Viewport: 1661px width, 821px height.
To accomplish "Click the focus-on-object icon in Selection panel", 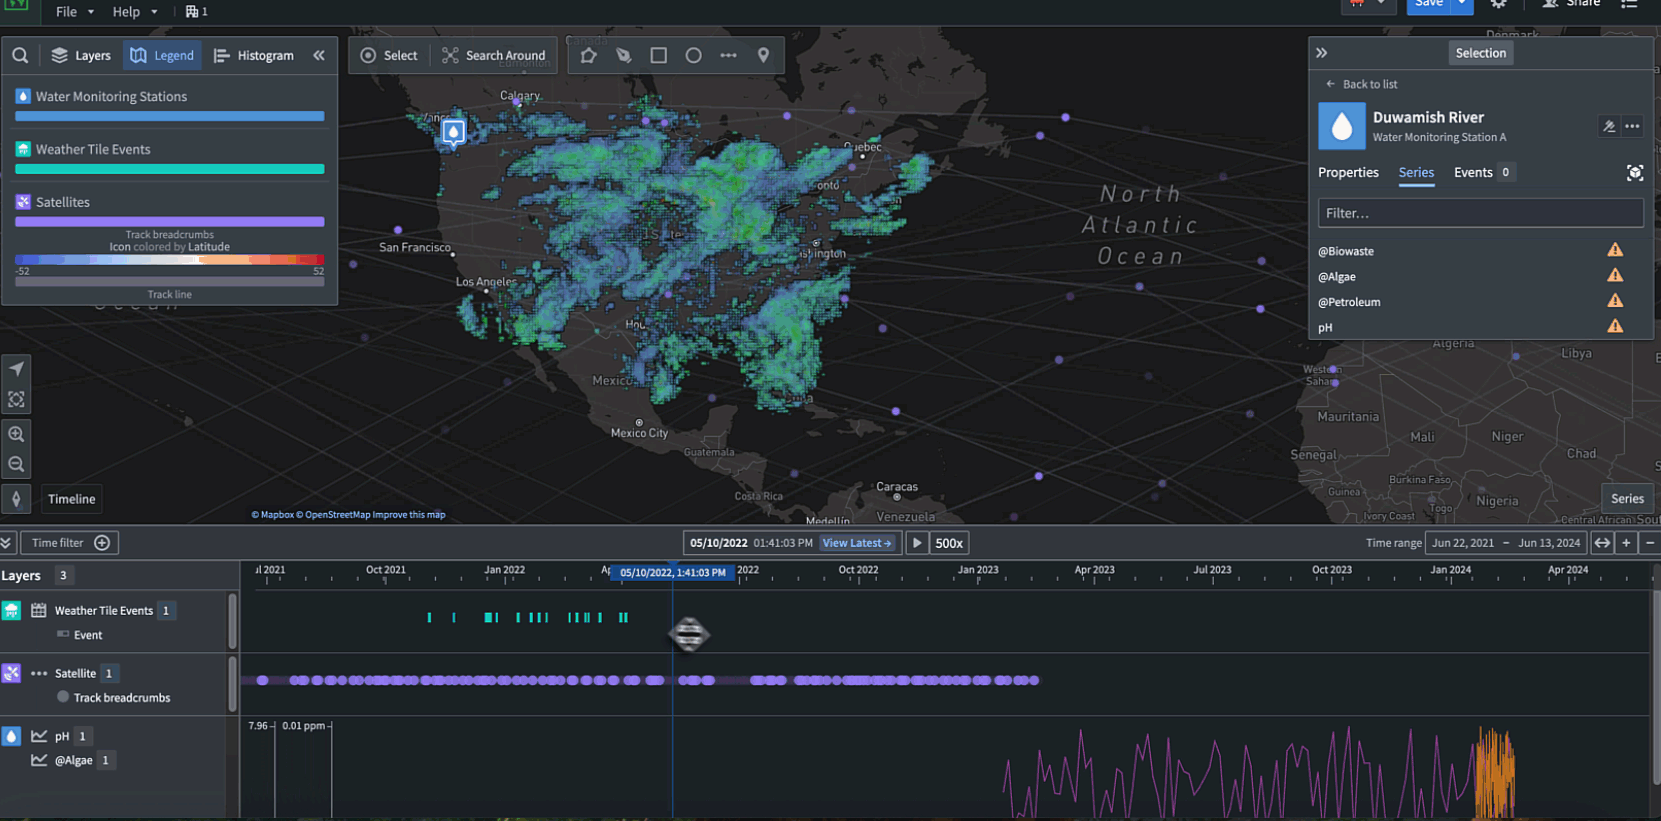I will click(1634, 173).
